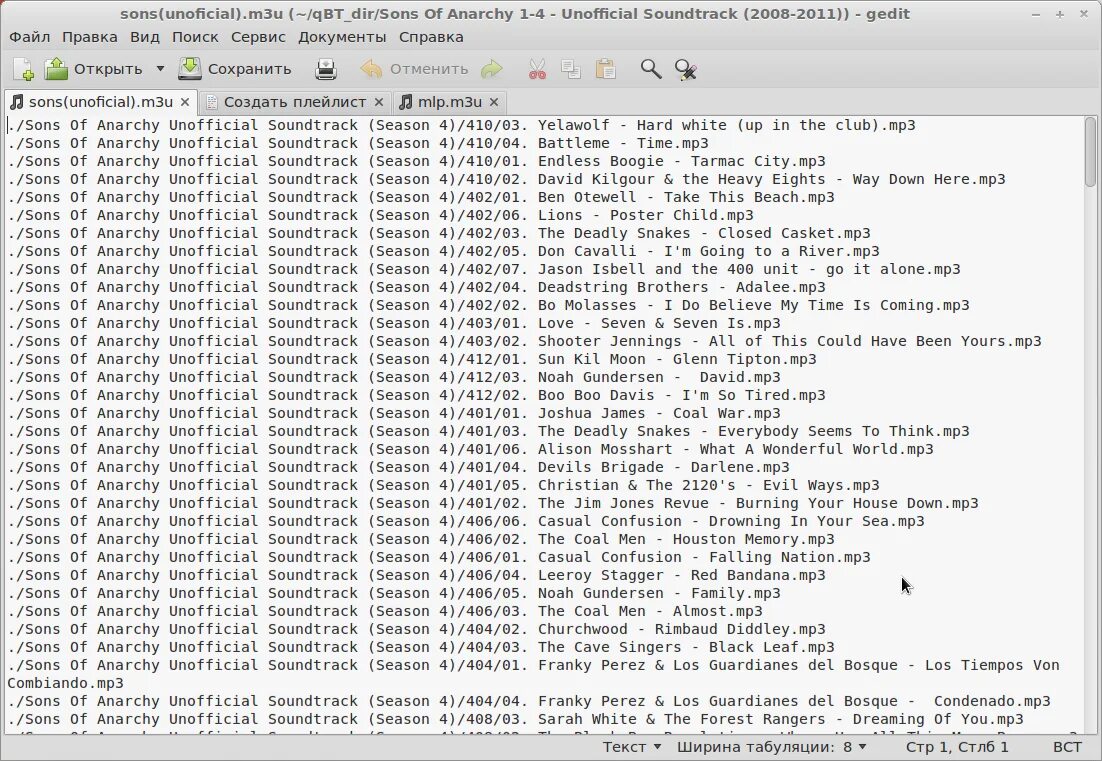Click the Открыть button label
1102x761 pixels.
click(x=108, y=69)
